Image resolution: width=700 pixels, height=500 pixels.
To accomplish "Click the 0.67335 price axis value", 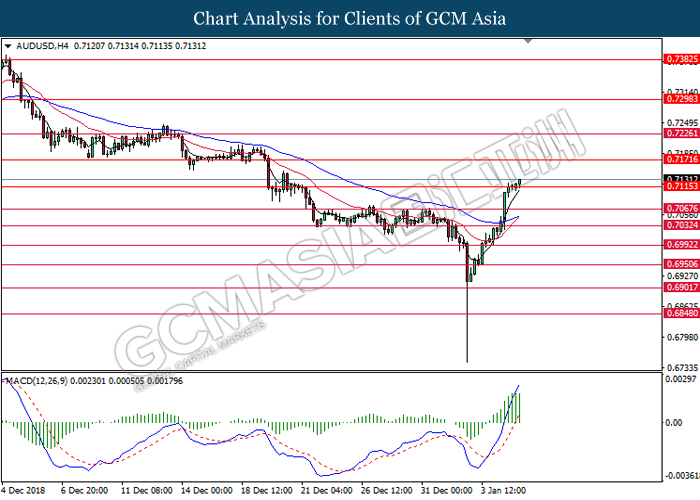I will (x=682, y=368).
